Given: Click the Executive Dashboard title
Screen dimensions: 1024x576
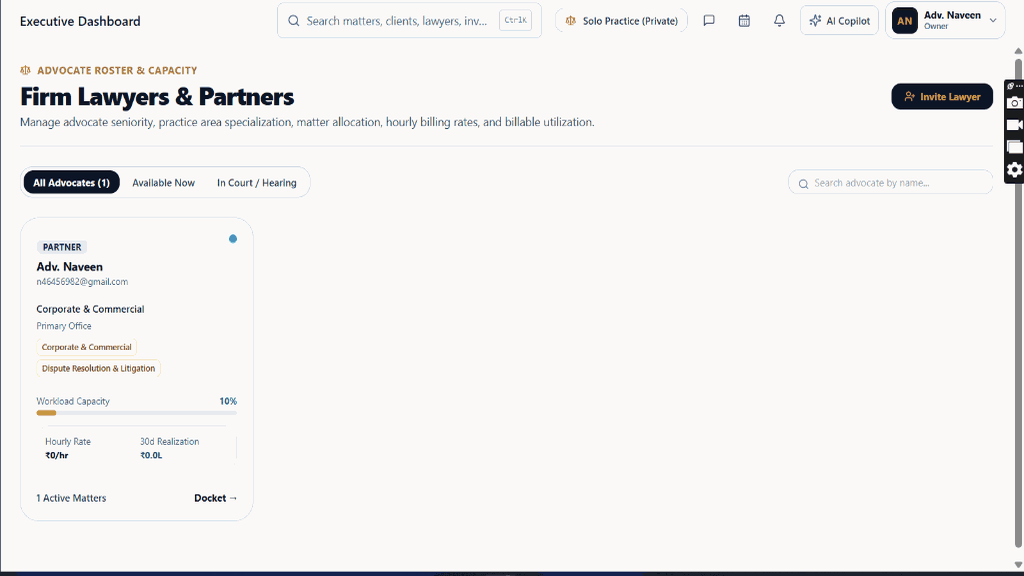Looking at the screenshot, I should point(80,21).
